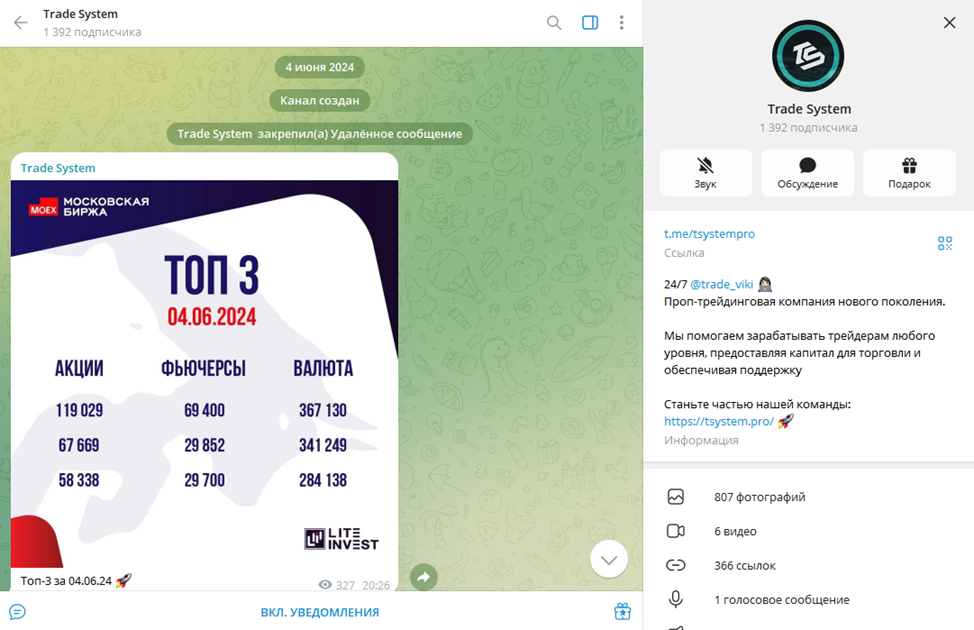
Task: Open the t.me/tsystempro channel link
Action: 710,233
